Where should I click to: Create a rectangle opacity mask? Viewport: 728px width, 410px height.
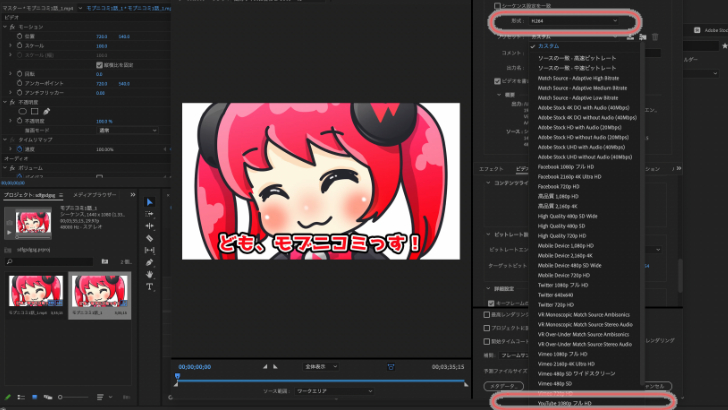point(34,111)
